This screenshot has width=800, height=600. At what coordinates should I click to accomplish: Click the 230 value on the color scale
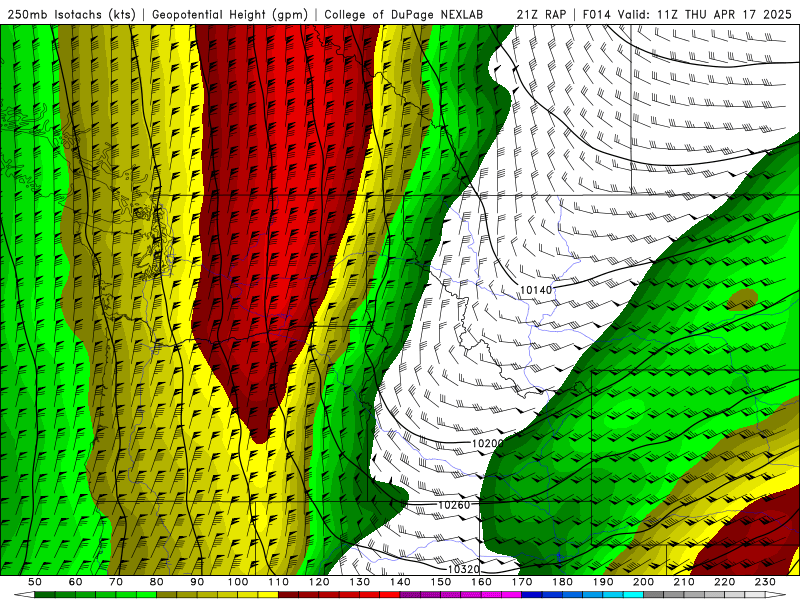click(x=765, y=582)
